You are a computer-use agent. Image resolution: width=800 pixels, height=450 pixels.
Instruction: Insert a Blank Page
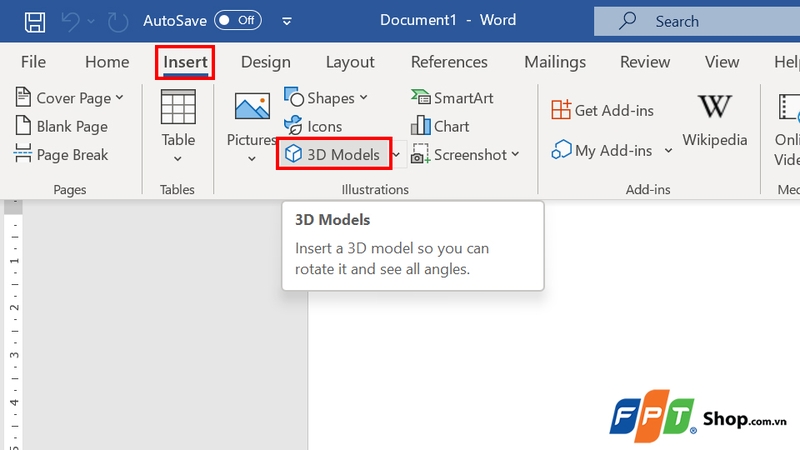tap(61, 126)
